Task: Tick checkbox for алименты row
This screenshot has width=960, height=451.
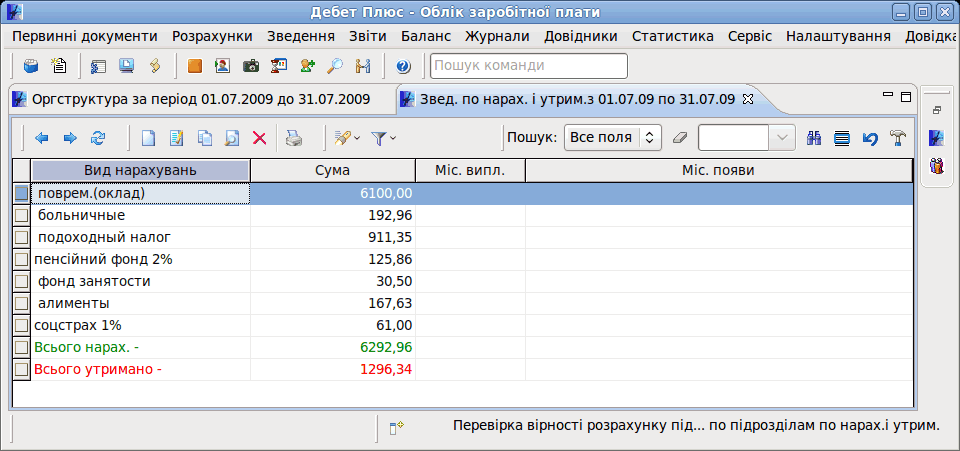Action: click(21, 304)
